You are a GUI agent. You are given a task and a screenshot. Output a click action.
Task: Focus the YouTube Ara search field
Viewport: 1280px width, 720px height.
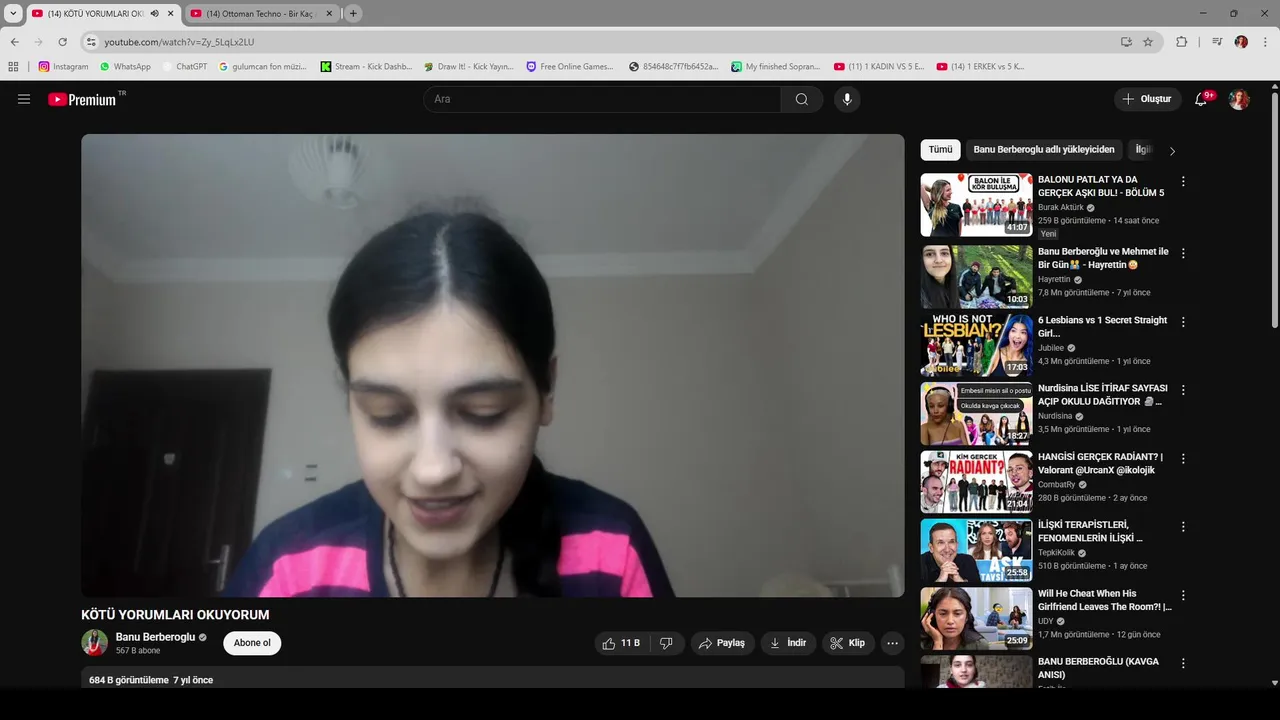tap(602, 99)
